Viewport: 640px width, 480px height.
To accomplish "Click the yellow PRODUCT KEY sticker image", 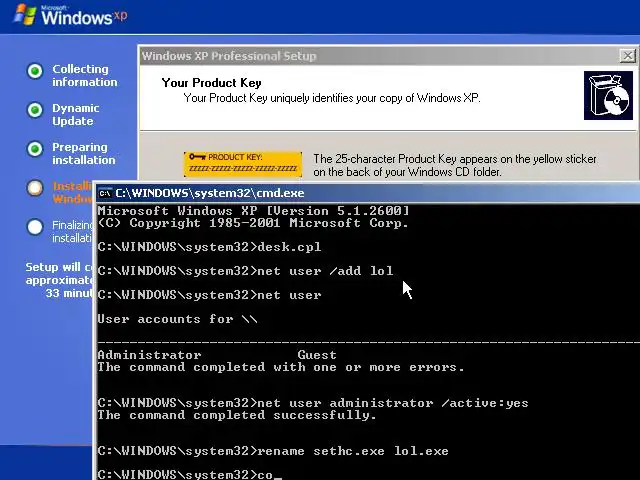I will [243, 164].
